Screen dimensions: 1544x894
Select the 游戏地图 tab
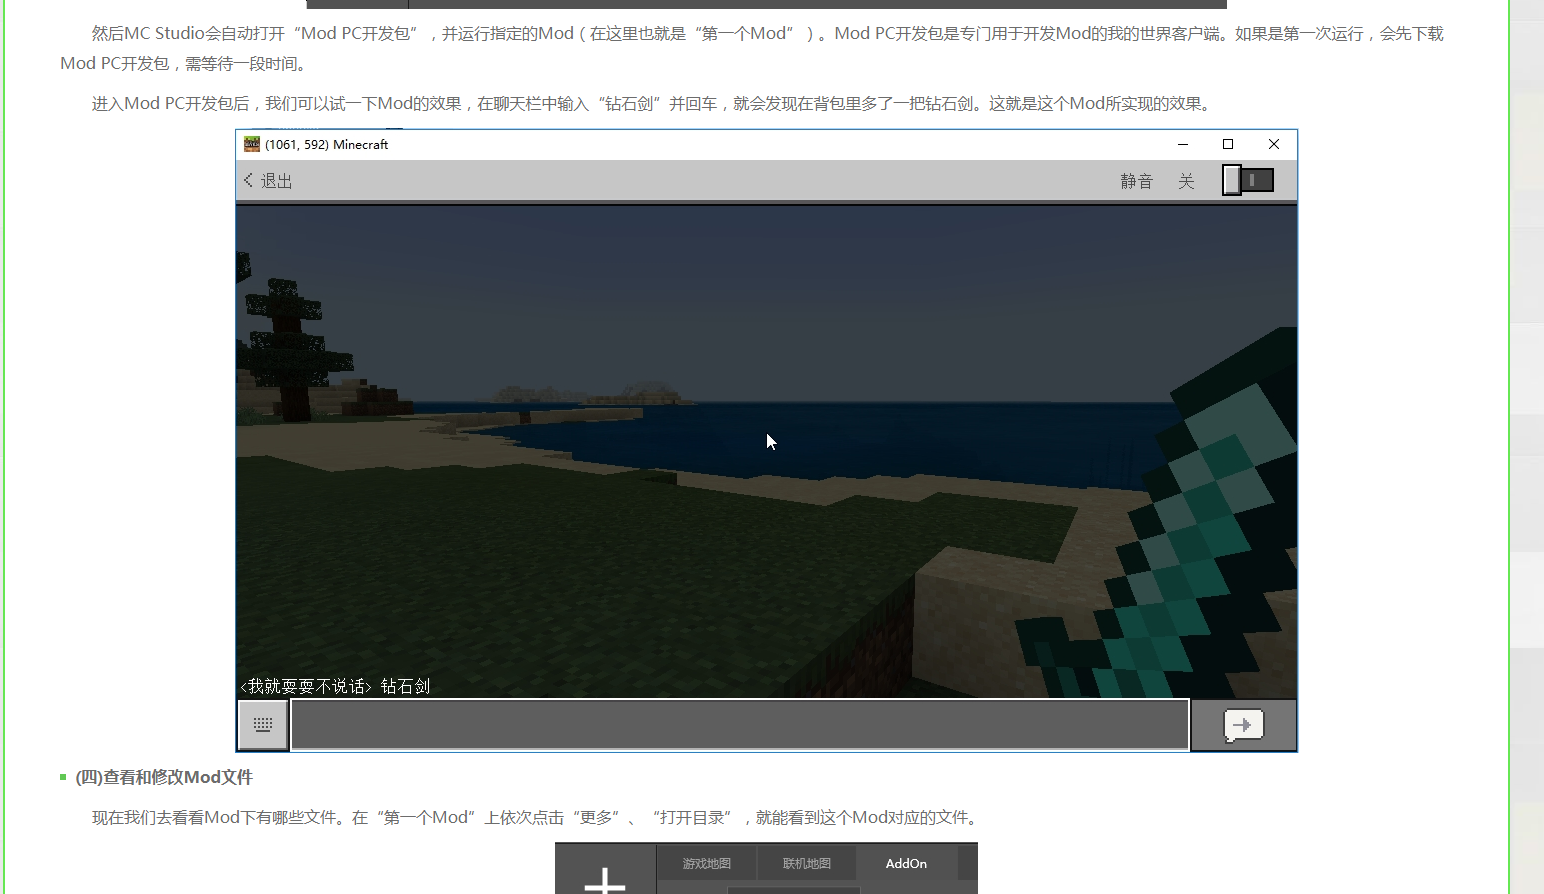[x=707, y=863]
